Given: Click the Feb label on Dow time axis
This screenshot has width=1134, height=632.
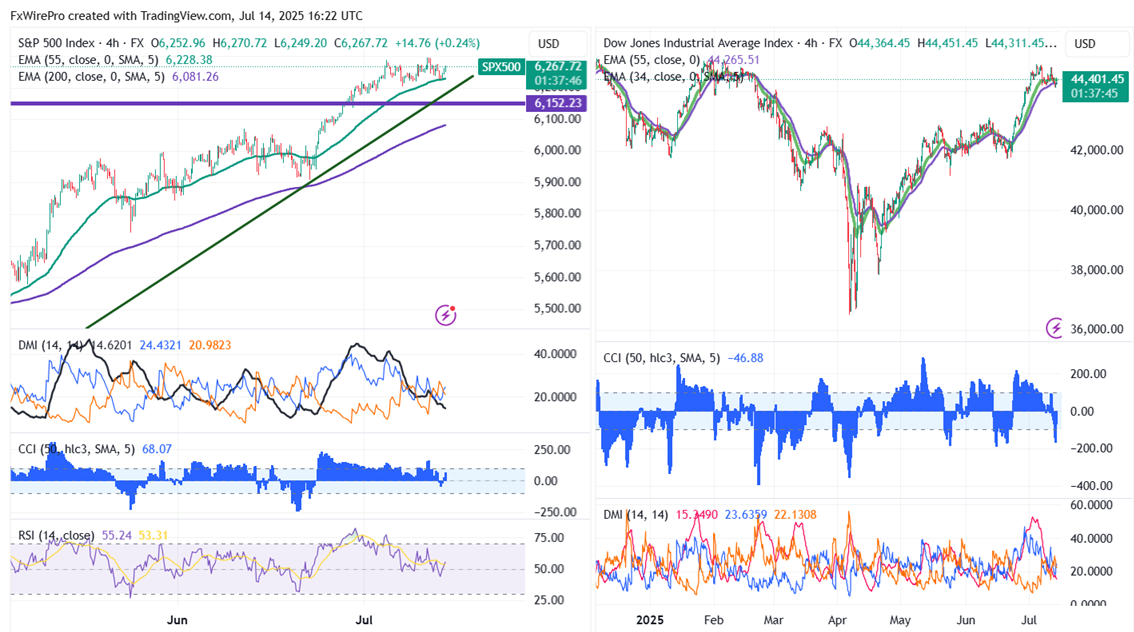Looking at the screenshot, I should tap(713, 620).
